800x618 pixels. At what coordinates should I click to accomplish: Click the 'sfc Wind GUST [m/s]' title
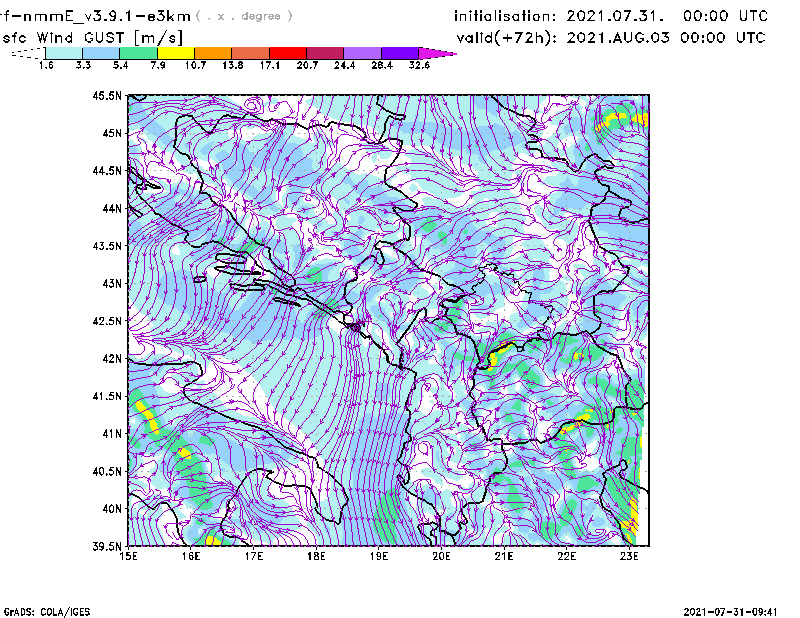click(92, 38)
